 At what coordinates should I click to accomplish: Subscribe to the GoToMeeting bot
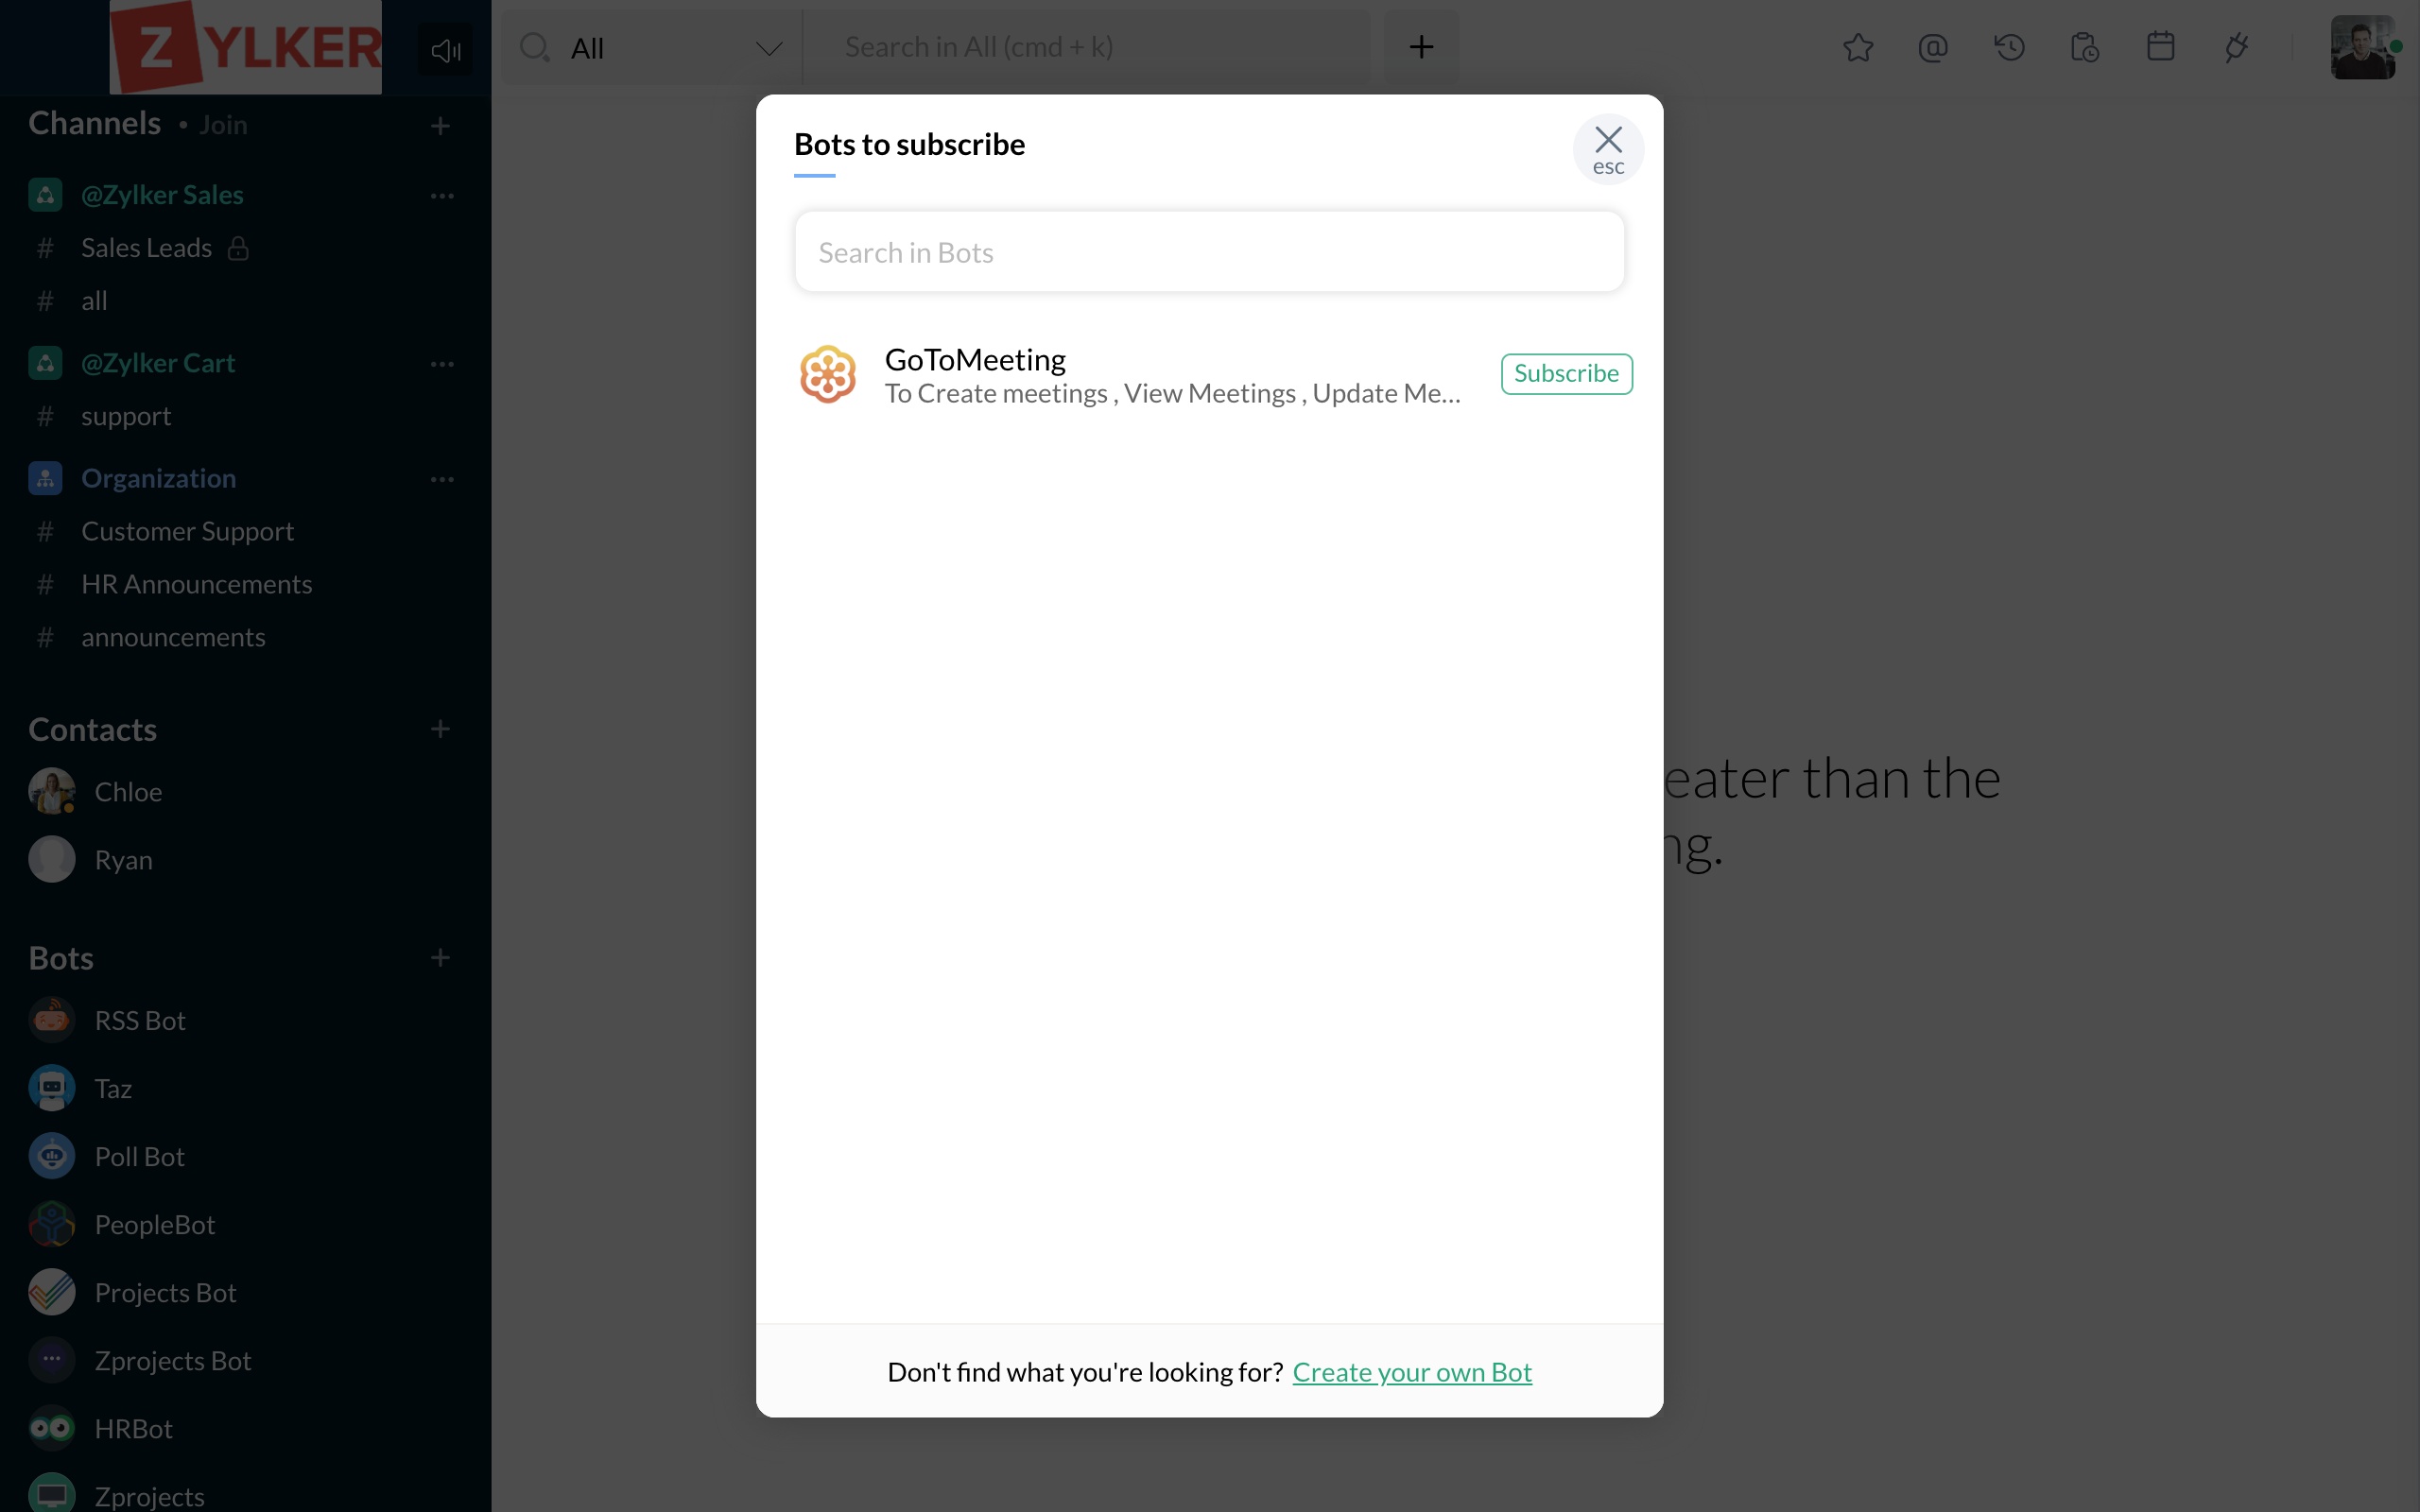click(x=1566, y=374)
